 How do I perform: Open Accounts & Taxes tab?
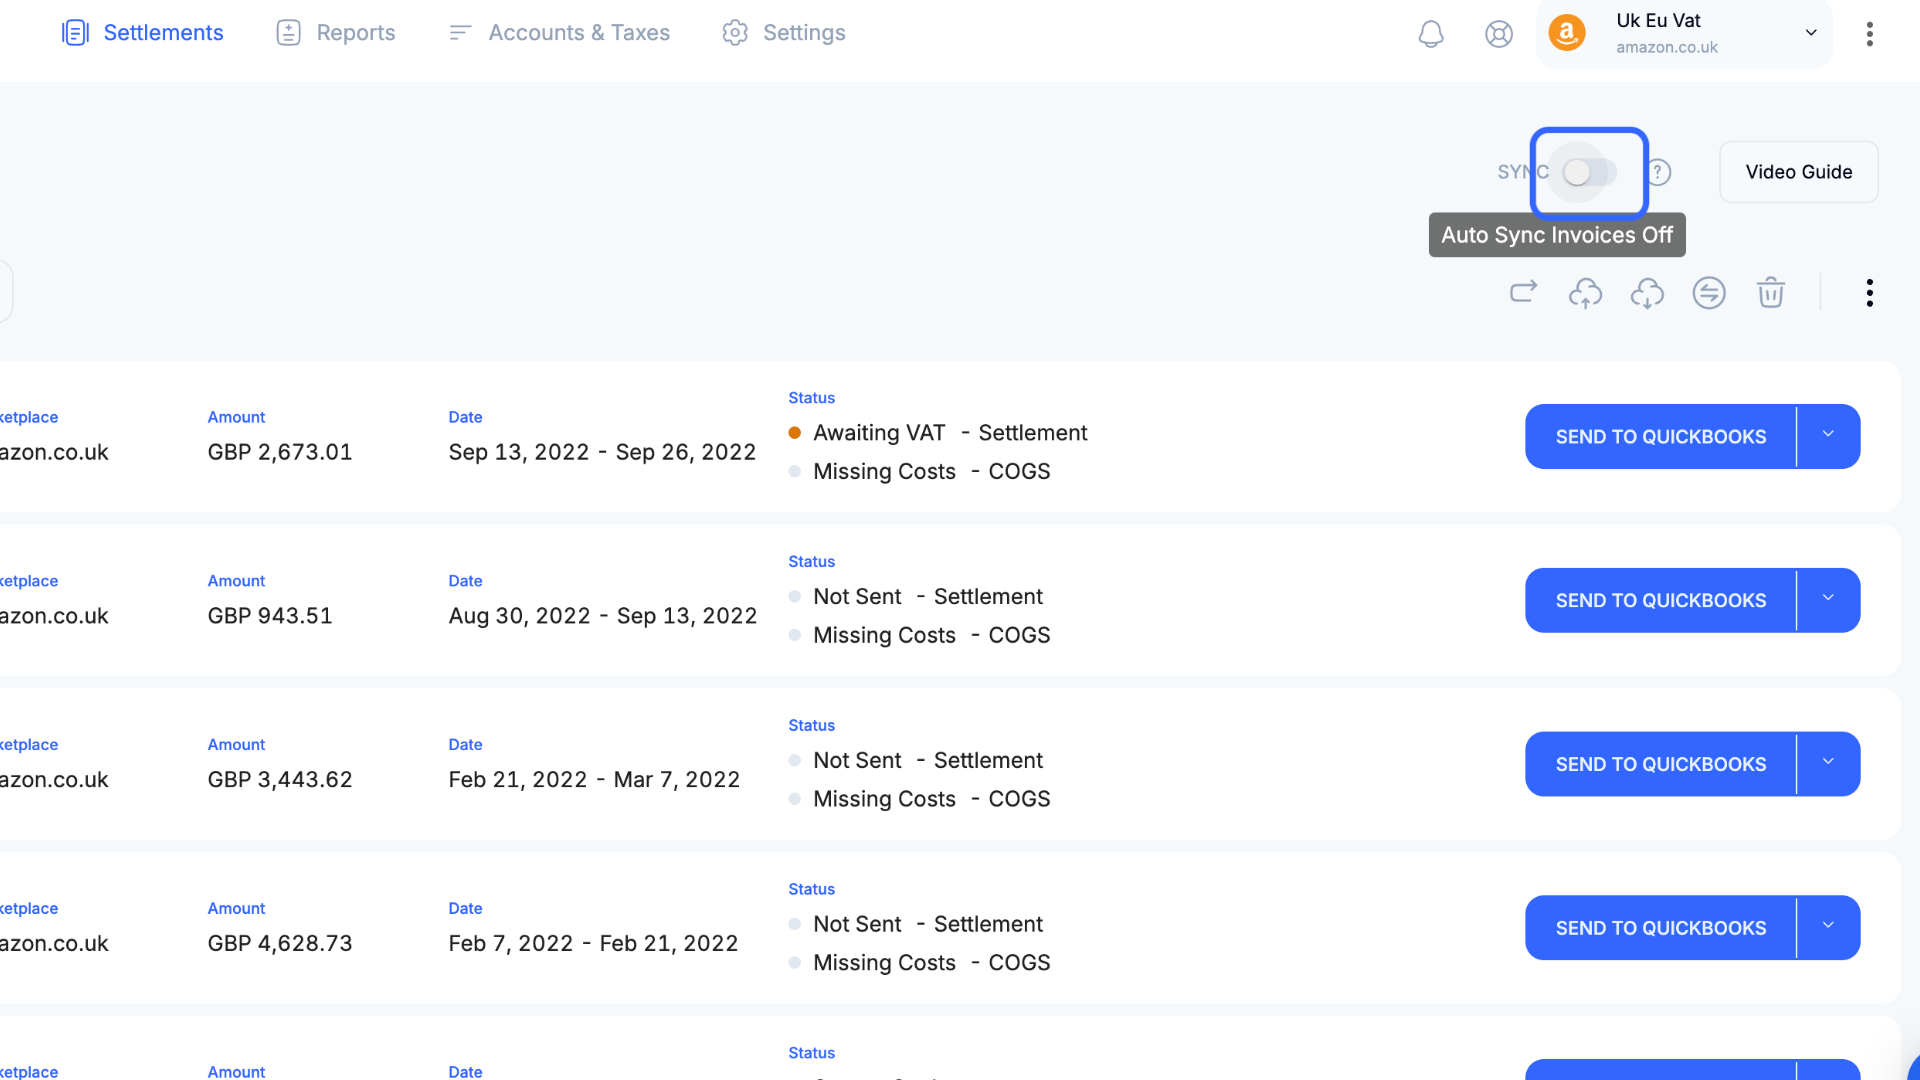tap(559, 33)
